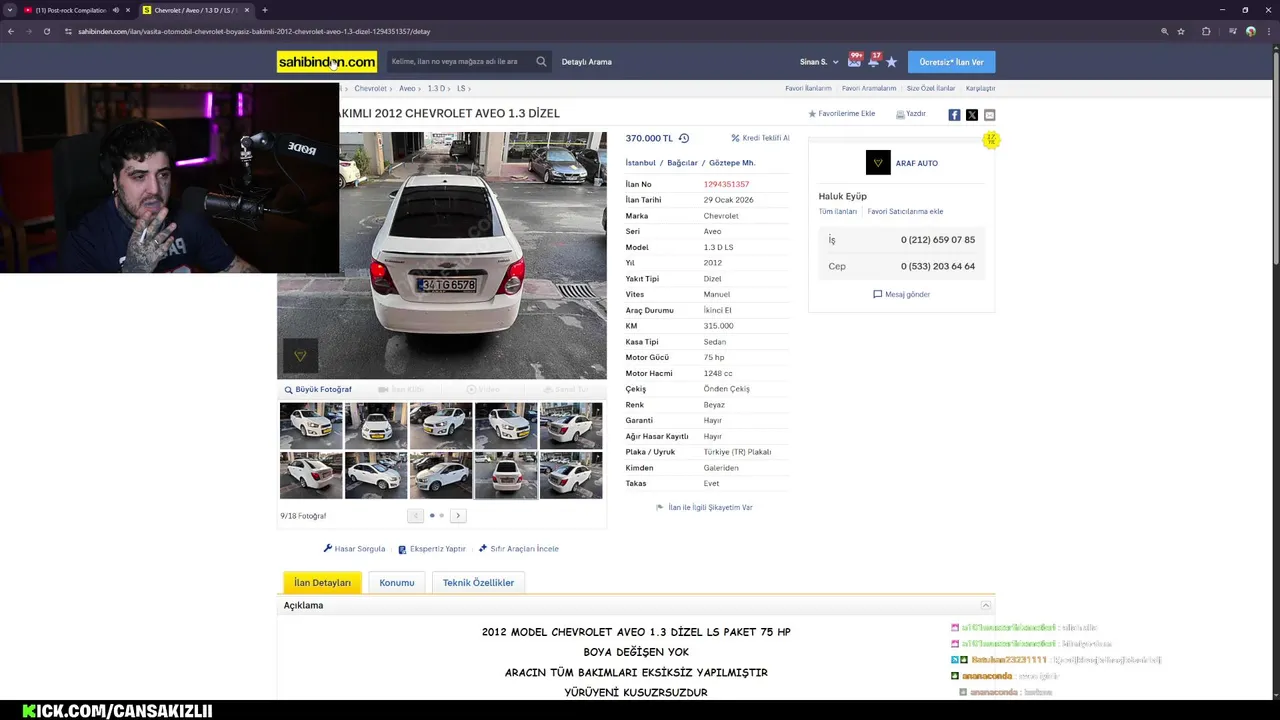Switch to the İlan Detayları tab
Screen dimensions: 1280x720
322,583
